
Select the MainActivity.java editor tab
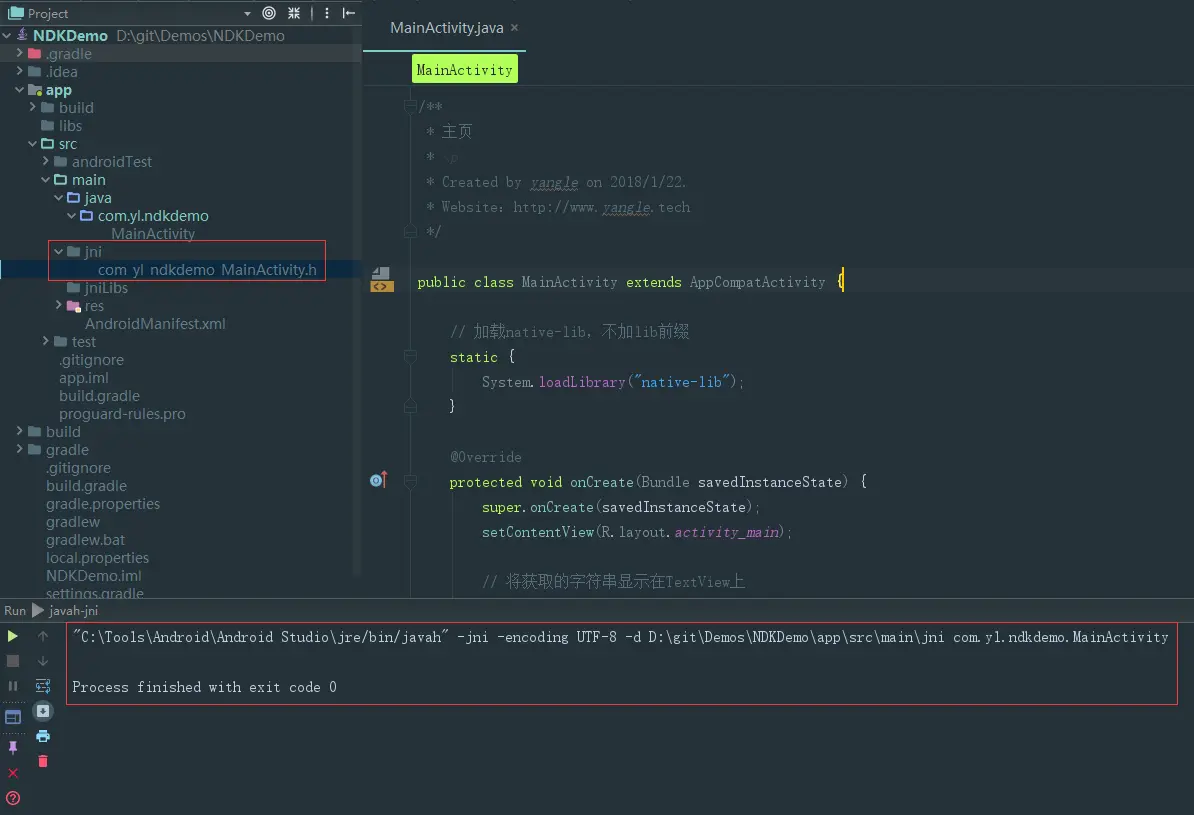tap(446, 27)
